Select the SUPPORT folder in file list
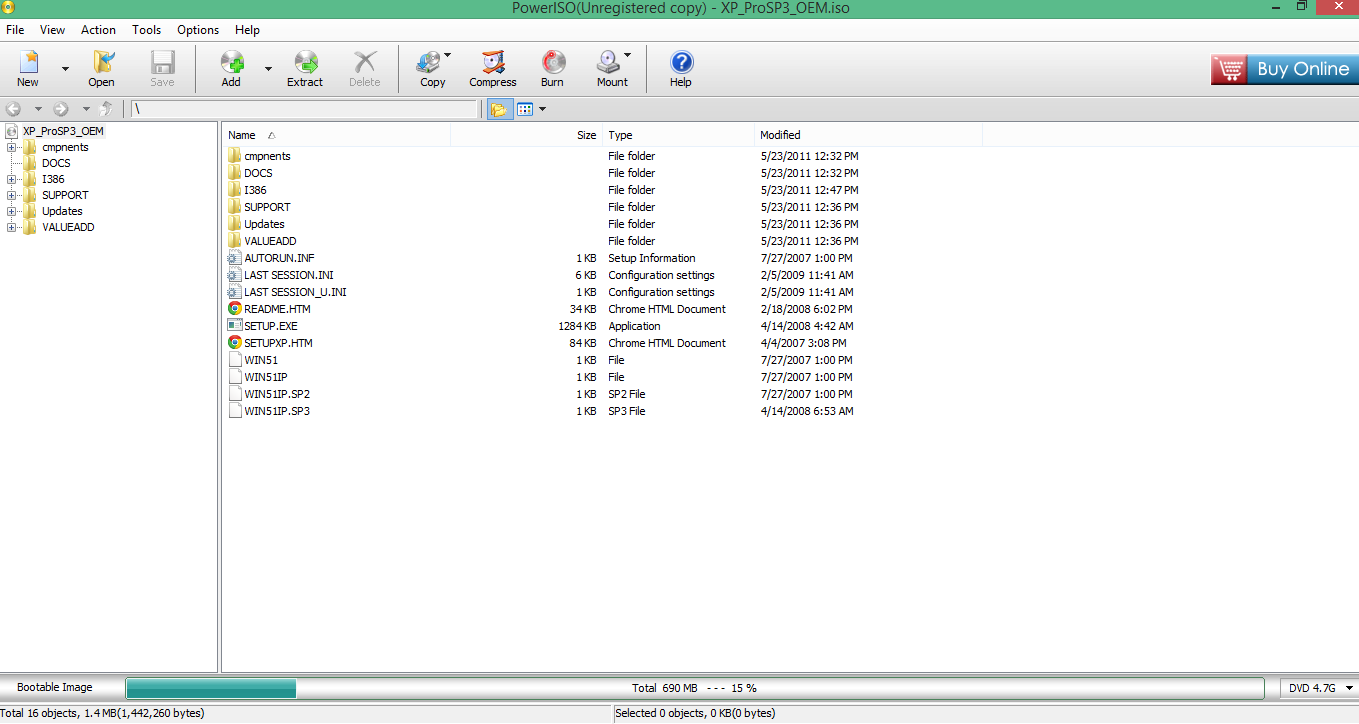 click(267, 207)
